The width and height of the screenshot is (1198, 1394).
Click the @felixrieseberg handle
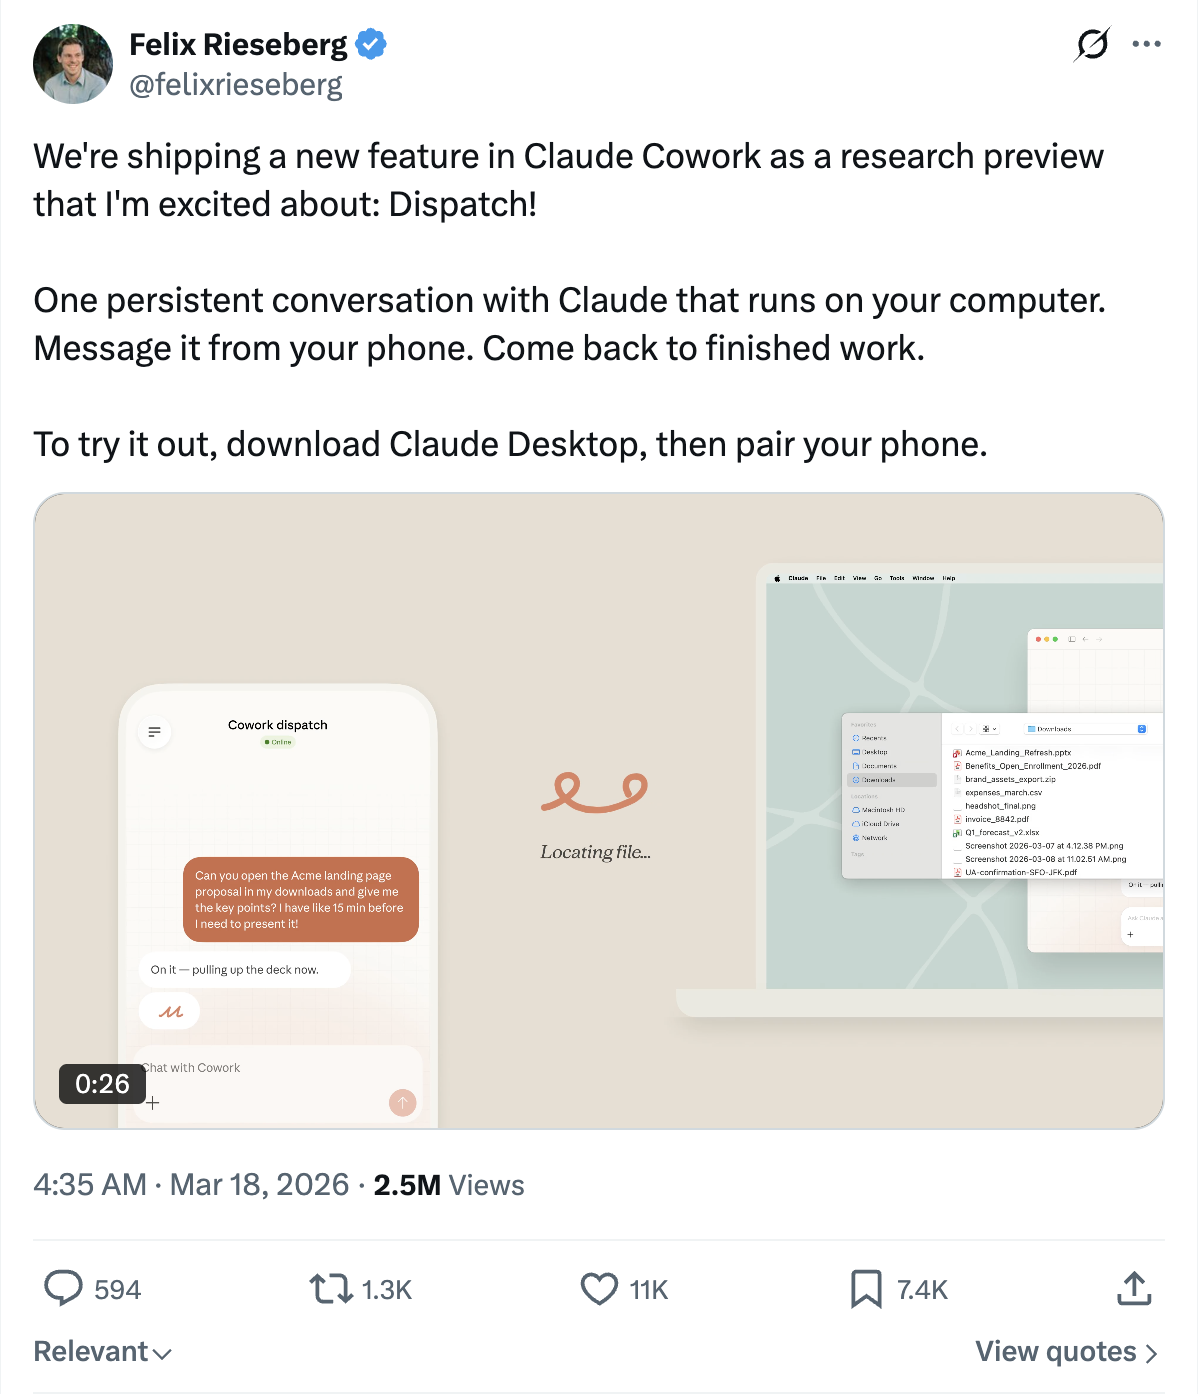(x=236, y=85)
